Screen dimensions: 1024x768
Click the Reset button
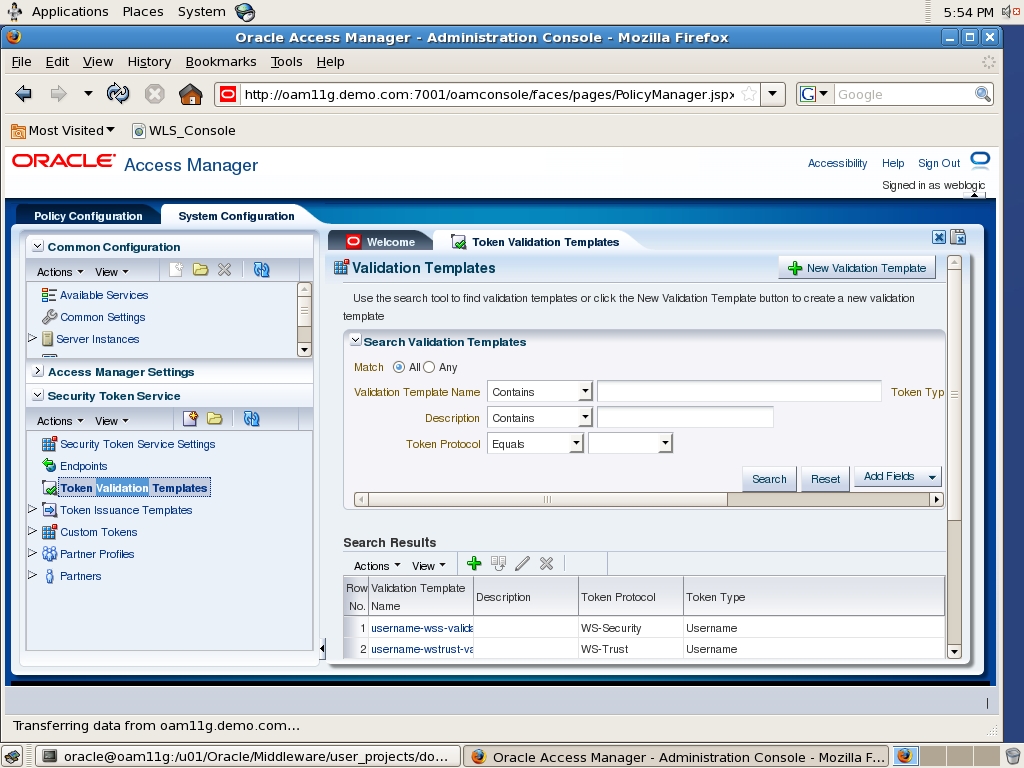coord(825,479)
